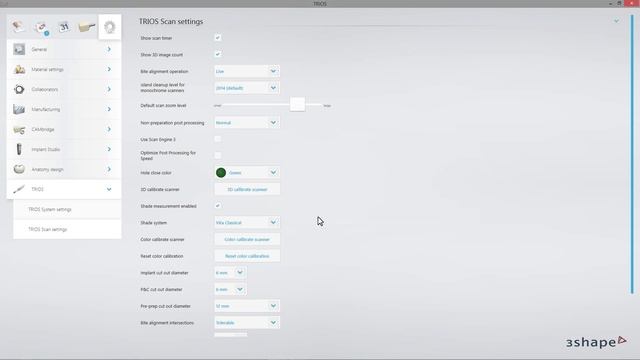The image size is (640, 360).
Task: Open TRIOS Scan settings submenu item
Action: (67, 229)
